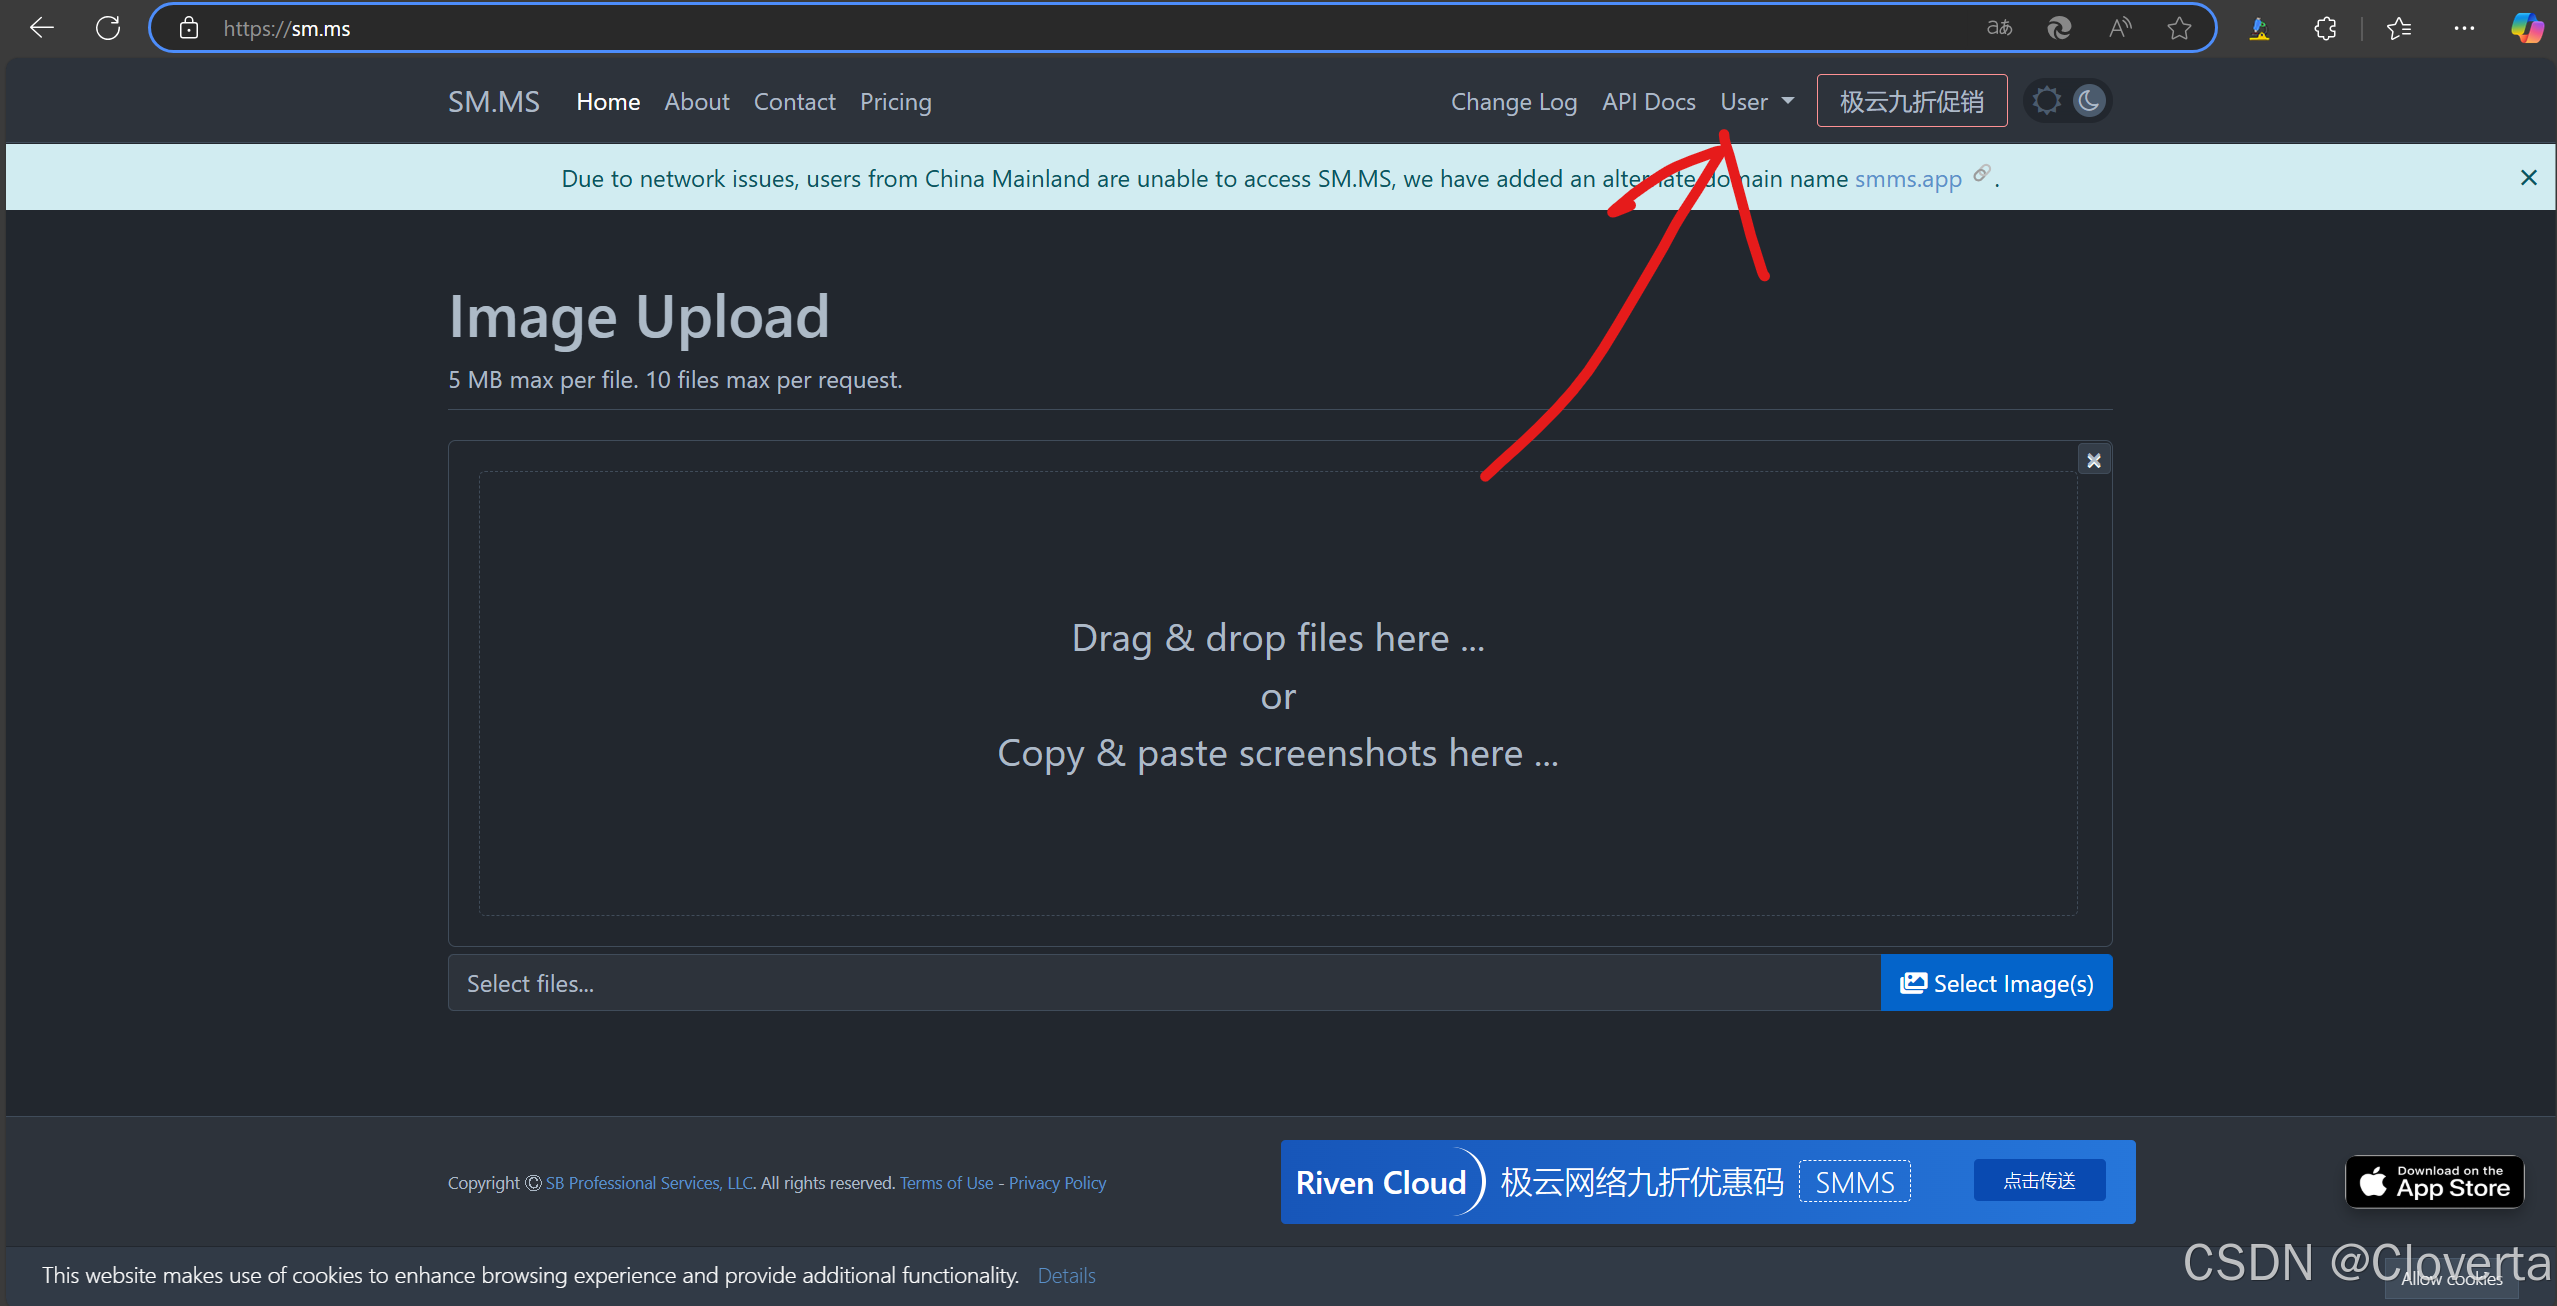Open favorites list icon
Viewport: 2557px width, 1306px height.
[x=2399, y=28]
